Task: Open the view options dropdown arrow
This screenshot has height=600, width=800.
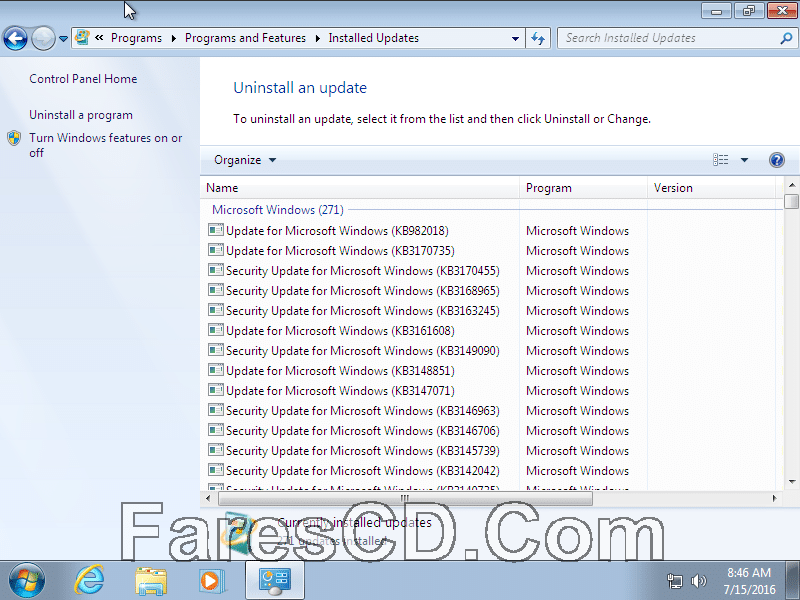Action: tap(744, 160)
